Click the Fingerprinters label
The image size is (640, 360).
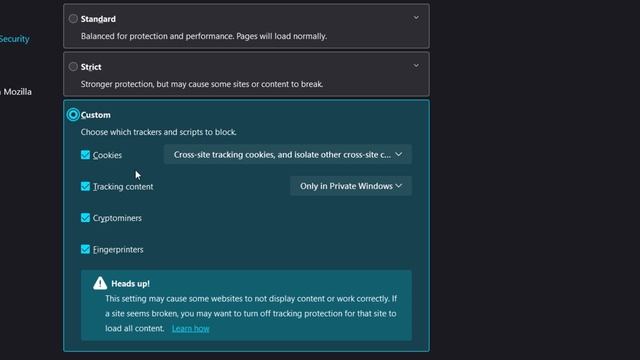[118, 249]
